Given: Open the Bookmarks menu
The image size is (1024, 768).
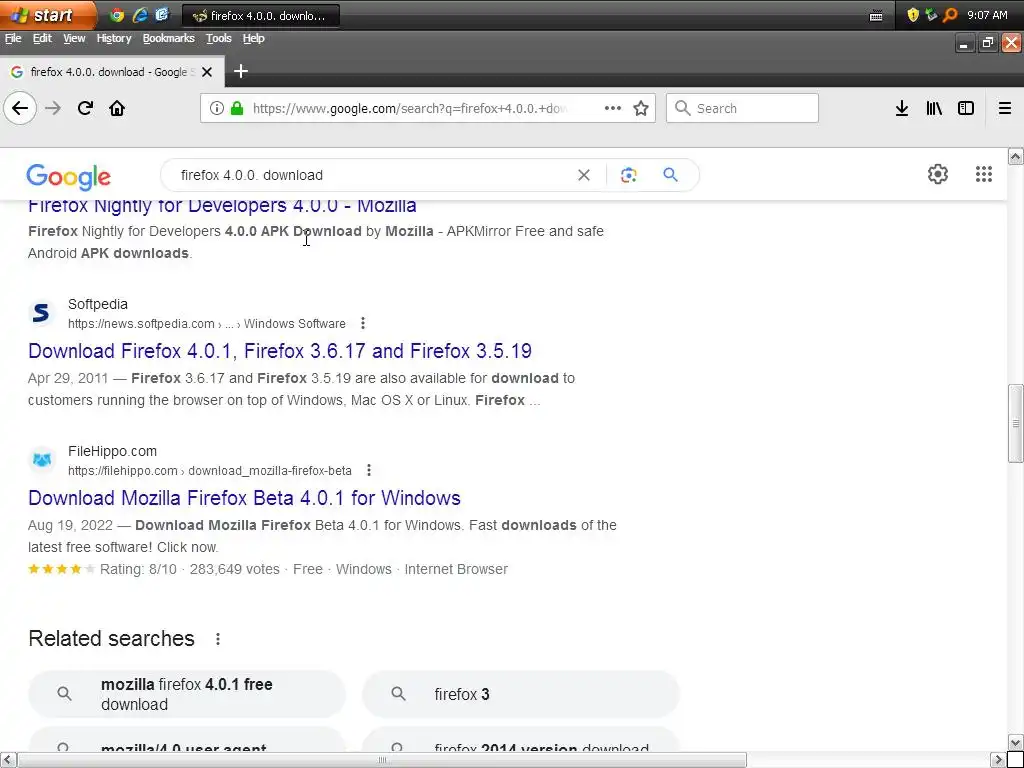Looking at the screenshot, I should click(168, 39).
